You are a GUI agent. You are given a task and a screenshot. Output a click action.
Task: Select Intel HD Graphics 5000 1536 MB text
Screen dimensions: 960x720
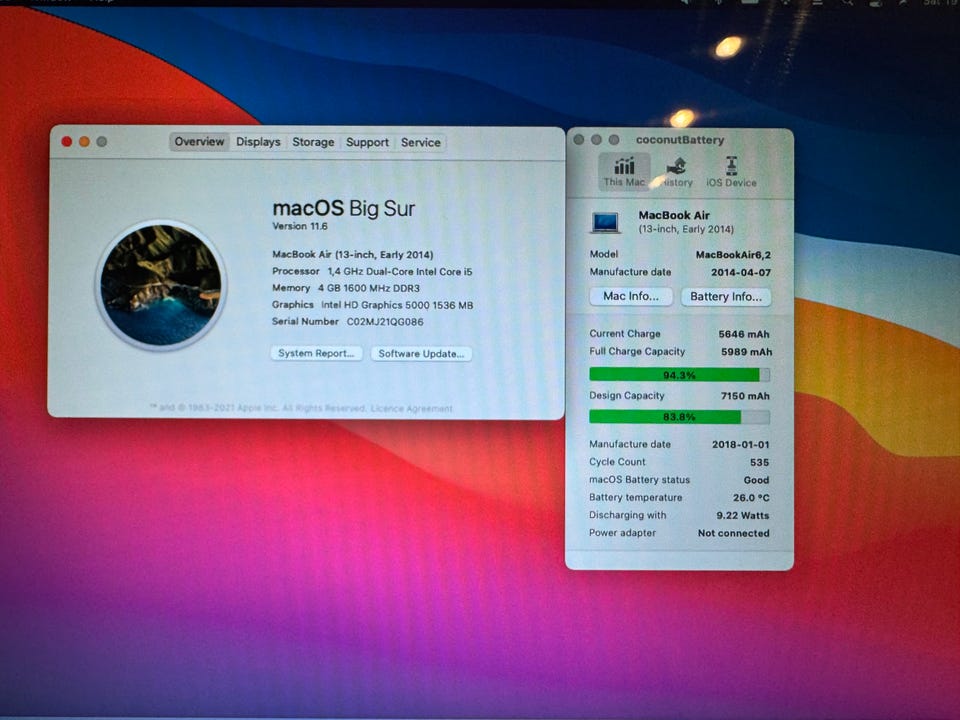[397, 305]
